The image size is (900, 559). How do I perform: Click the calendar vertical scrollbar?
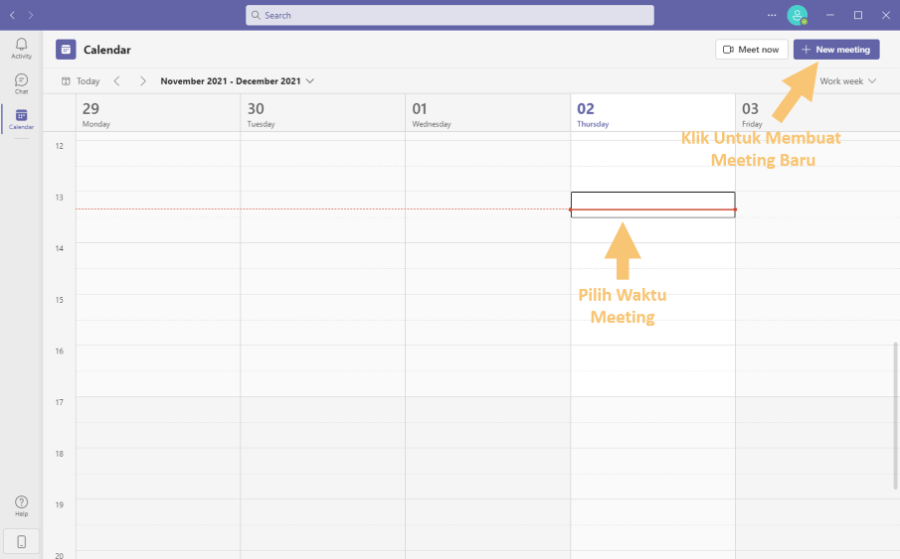click(x=895, y=416)
